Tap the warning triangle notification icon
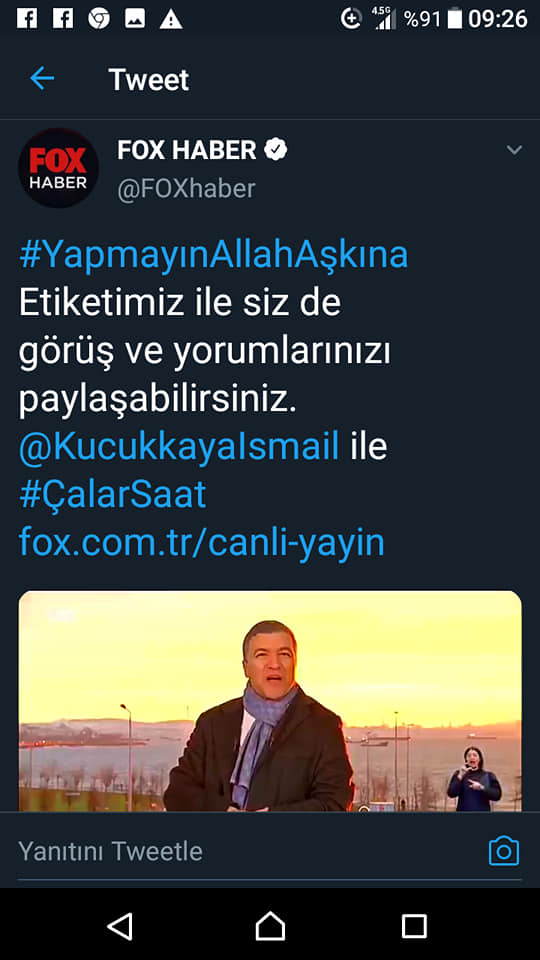 click(x=171, y=20)
